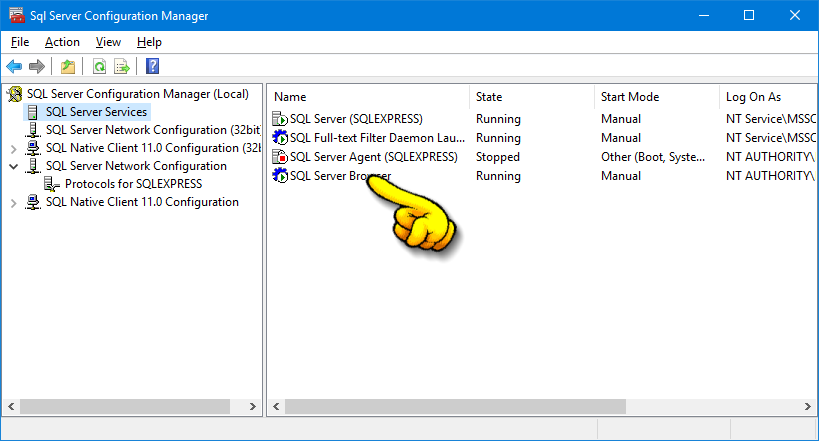819x441 pixels.
Task: Click the SQL Server (SQLEXPRESS) service icon
Action: tap(280, 119)
